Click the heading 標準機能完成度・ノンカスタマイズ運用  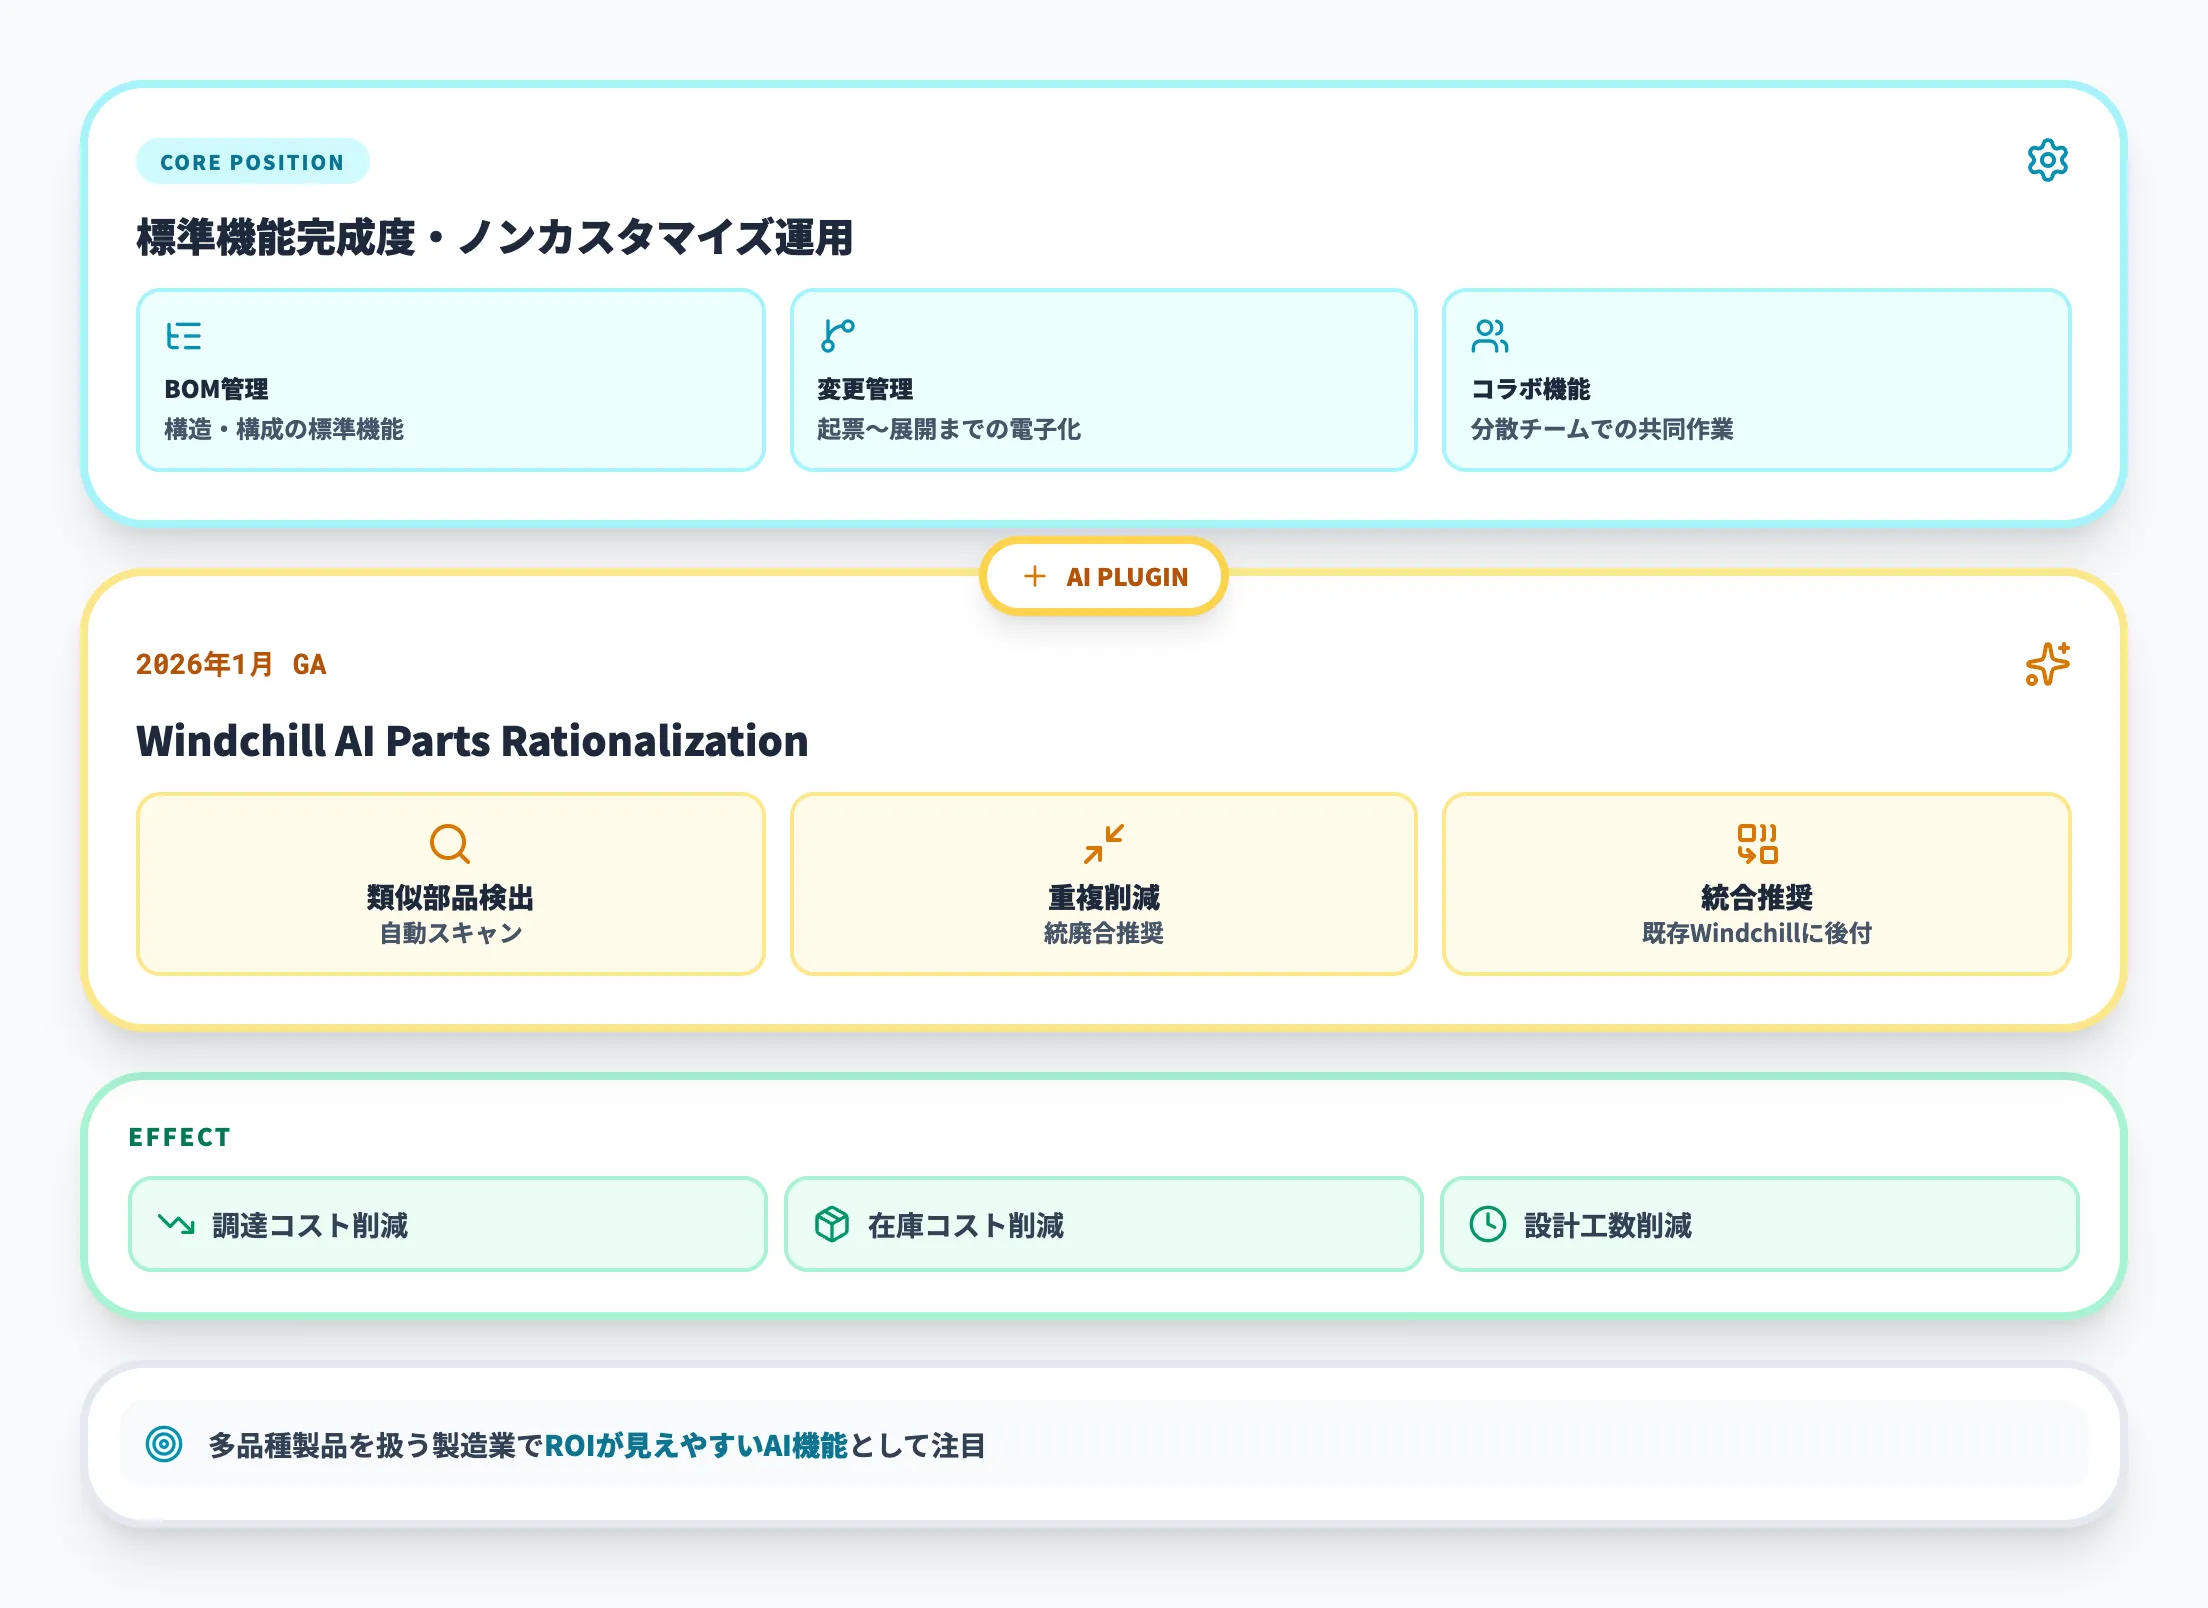coord(494,238)
